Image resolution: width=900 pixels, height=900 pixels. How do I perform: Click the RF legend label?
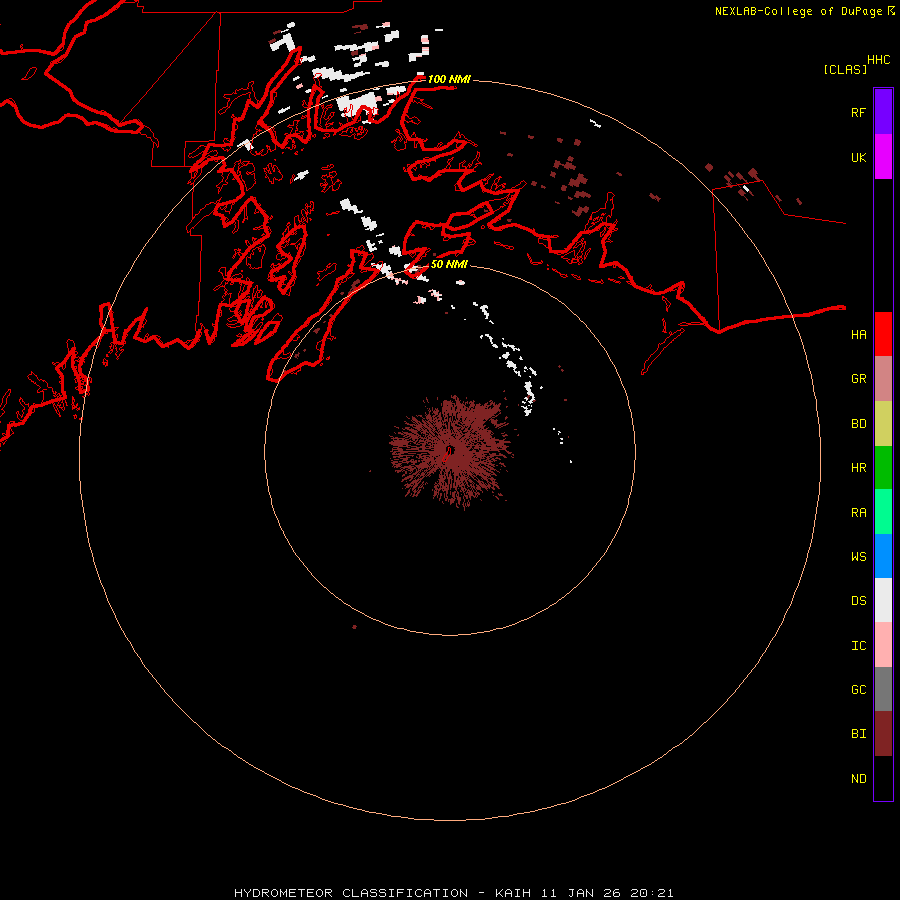coord(858,112)
